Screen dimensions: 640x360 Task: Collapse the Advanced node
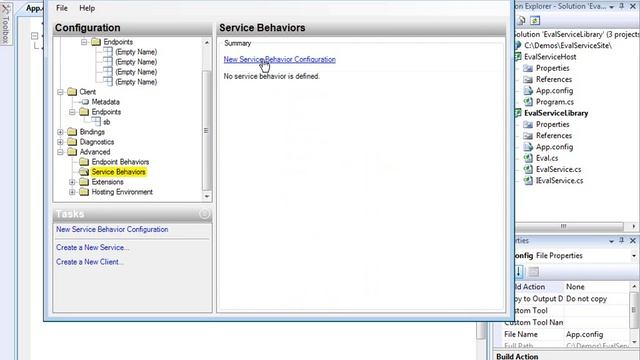pyautogui.click(x=60, y=152)
